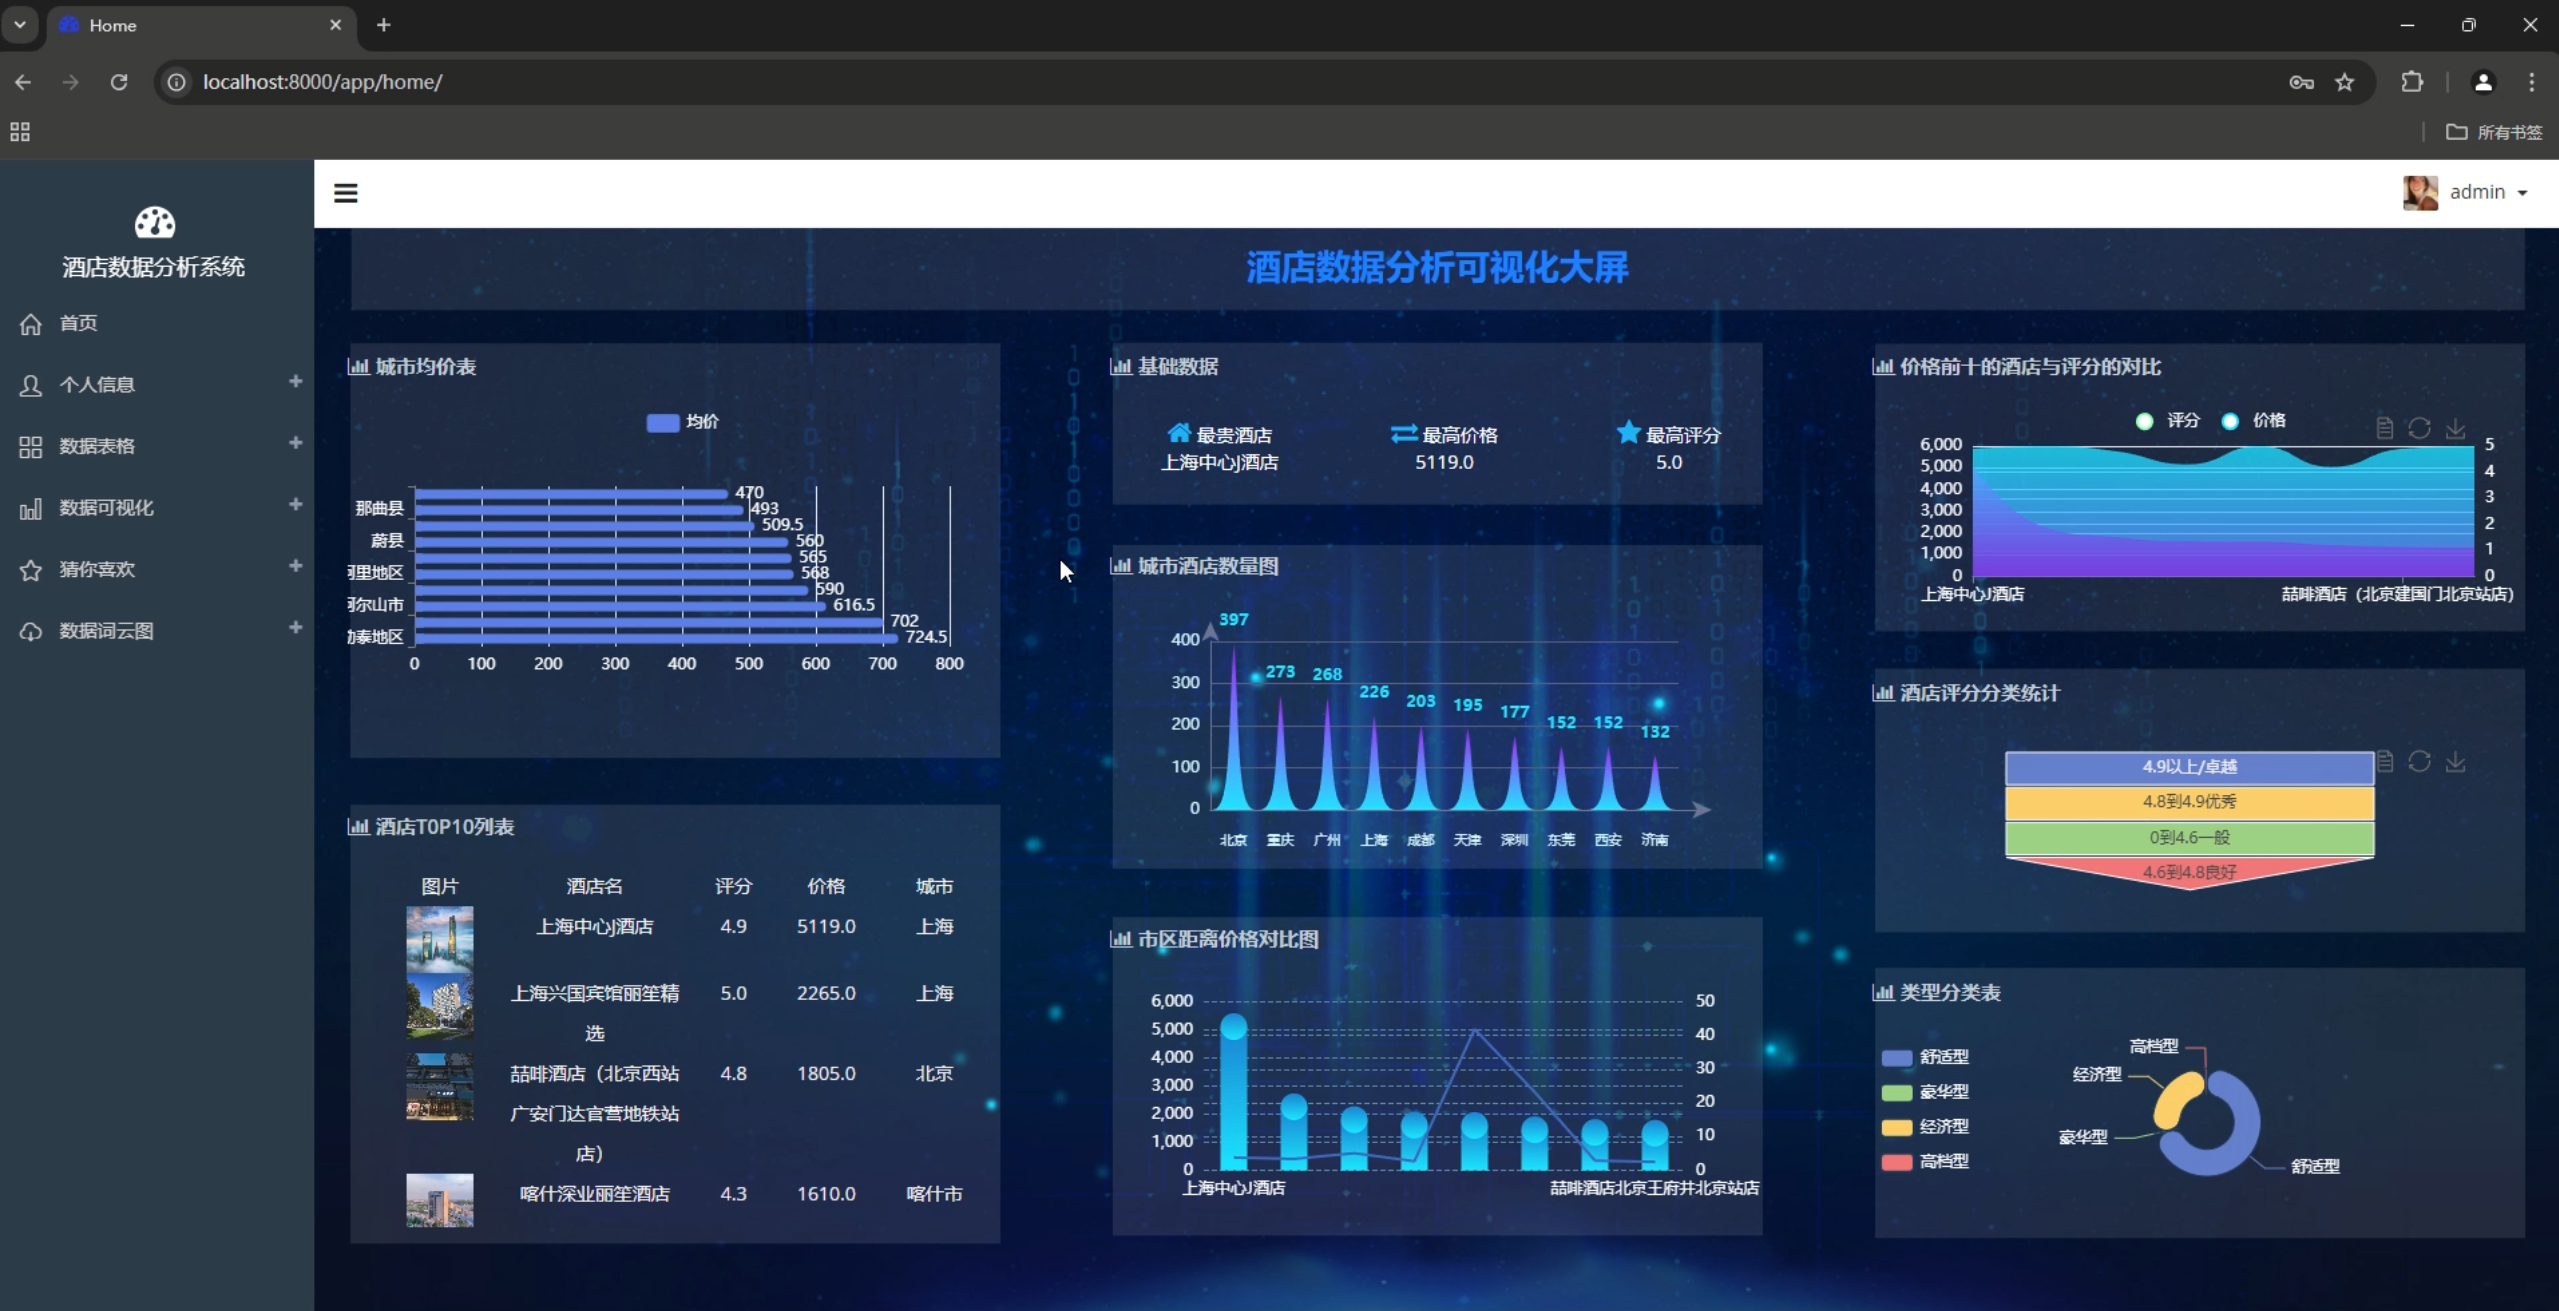Click the arrows icon next to 最高价格

pos(1404,433)
